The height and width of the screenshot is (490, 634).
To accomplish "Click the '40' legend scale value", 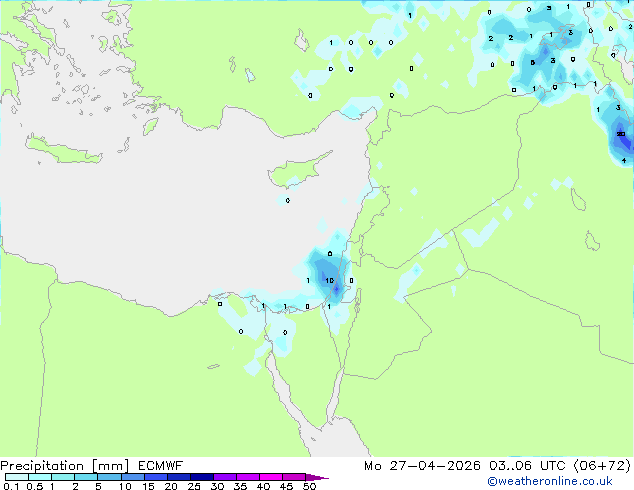I will 263,486.
